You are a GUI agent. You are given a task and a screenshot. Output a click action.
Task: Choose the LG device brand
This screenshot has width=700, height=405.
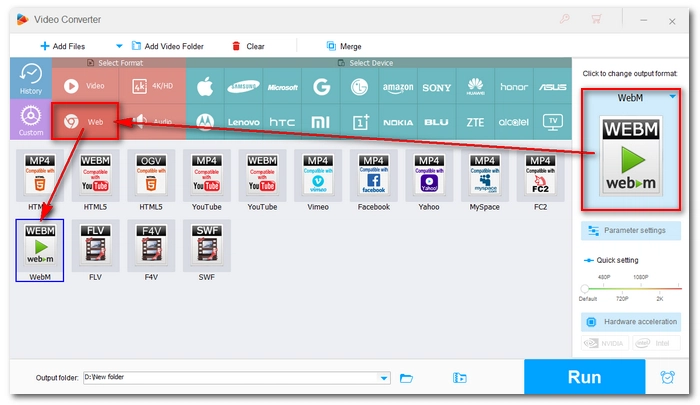pyautogui.click(x=359, y=87)
